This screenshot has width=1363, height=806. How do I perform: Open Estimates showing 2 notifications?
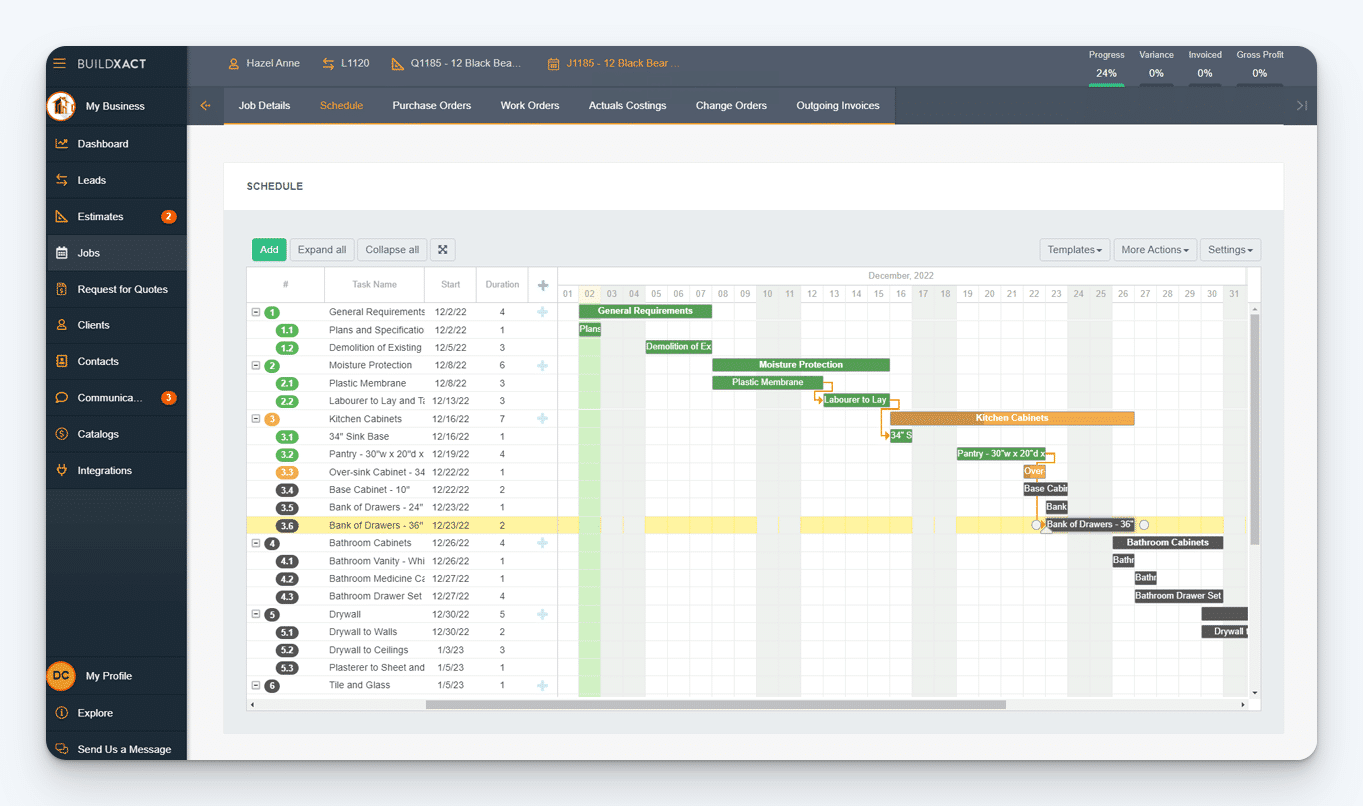click(101, 216)
